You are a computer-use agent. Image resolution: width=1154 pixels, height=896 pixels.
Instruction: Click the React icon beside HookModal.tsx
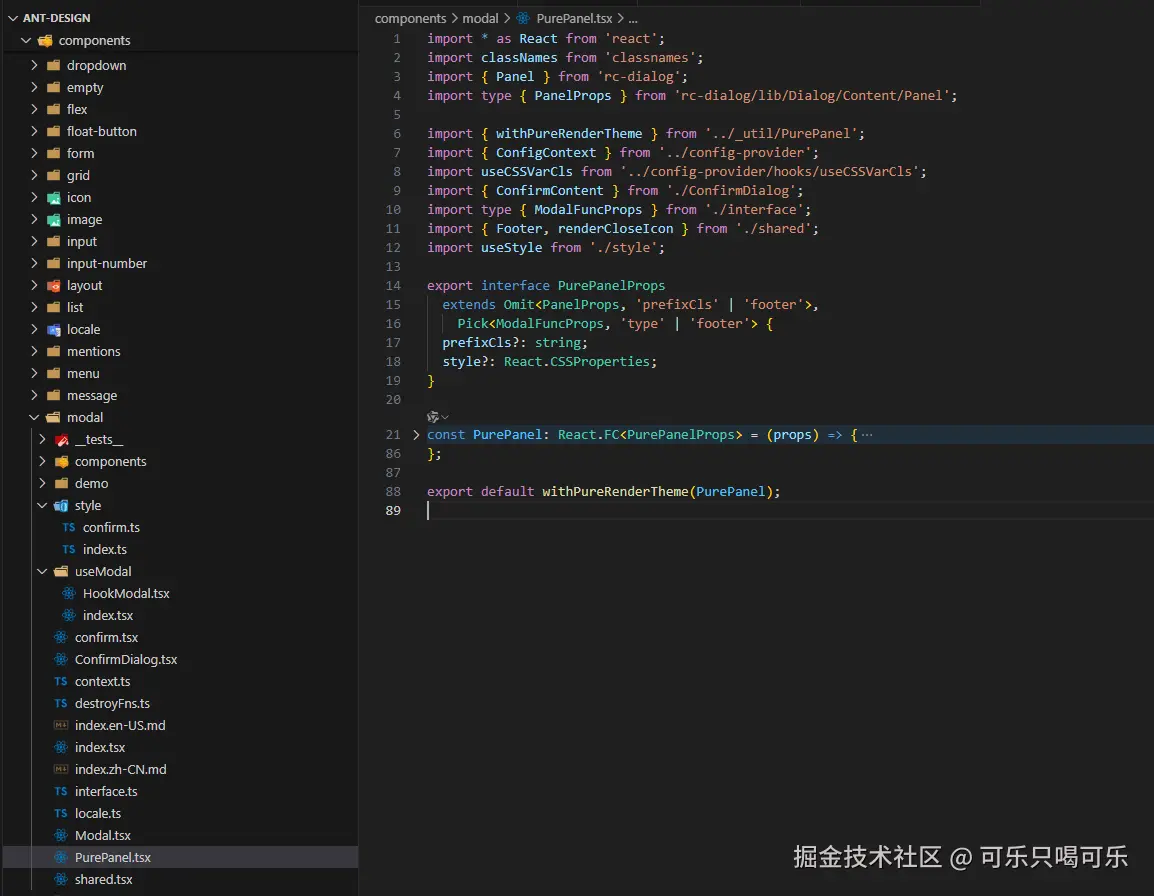69,593
